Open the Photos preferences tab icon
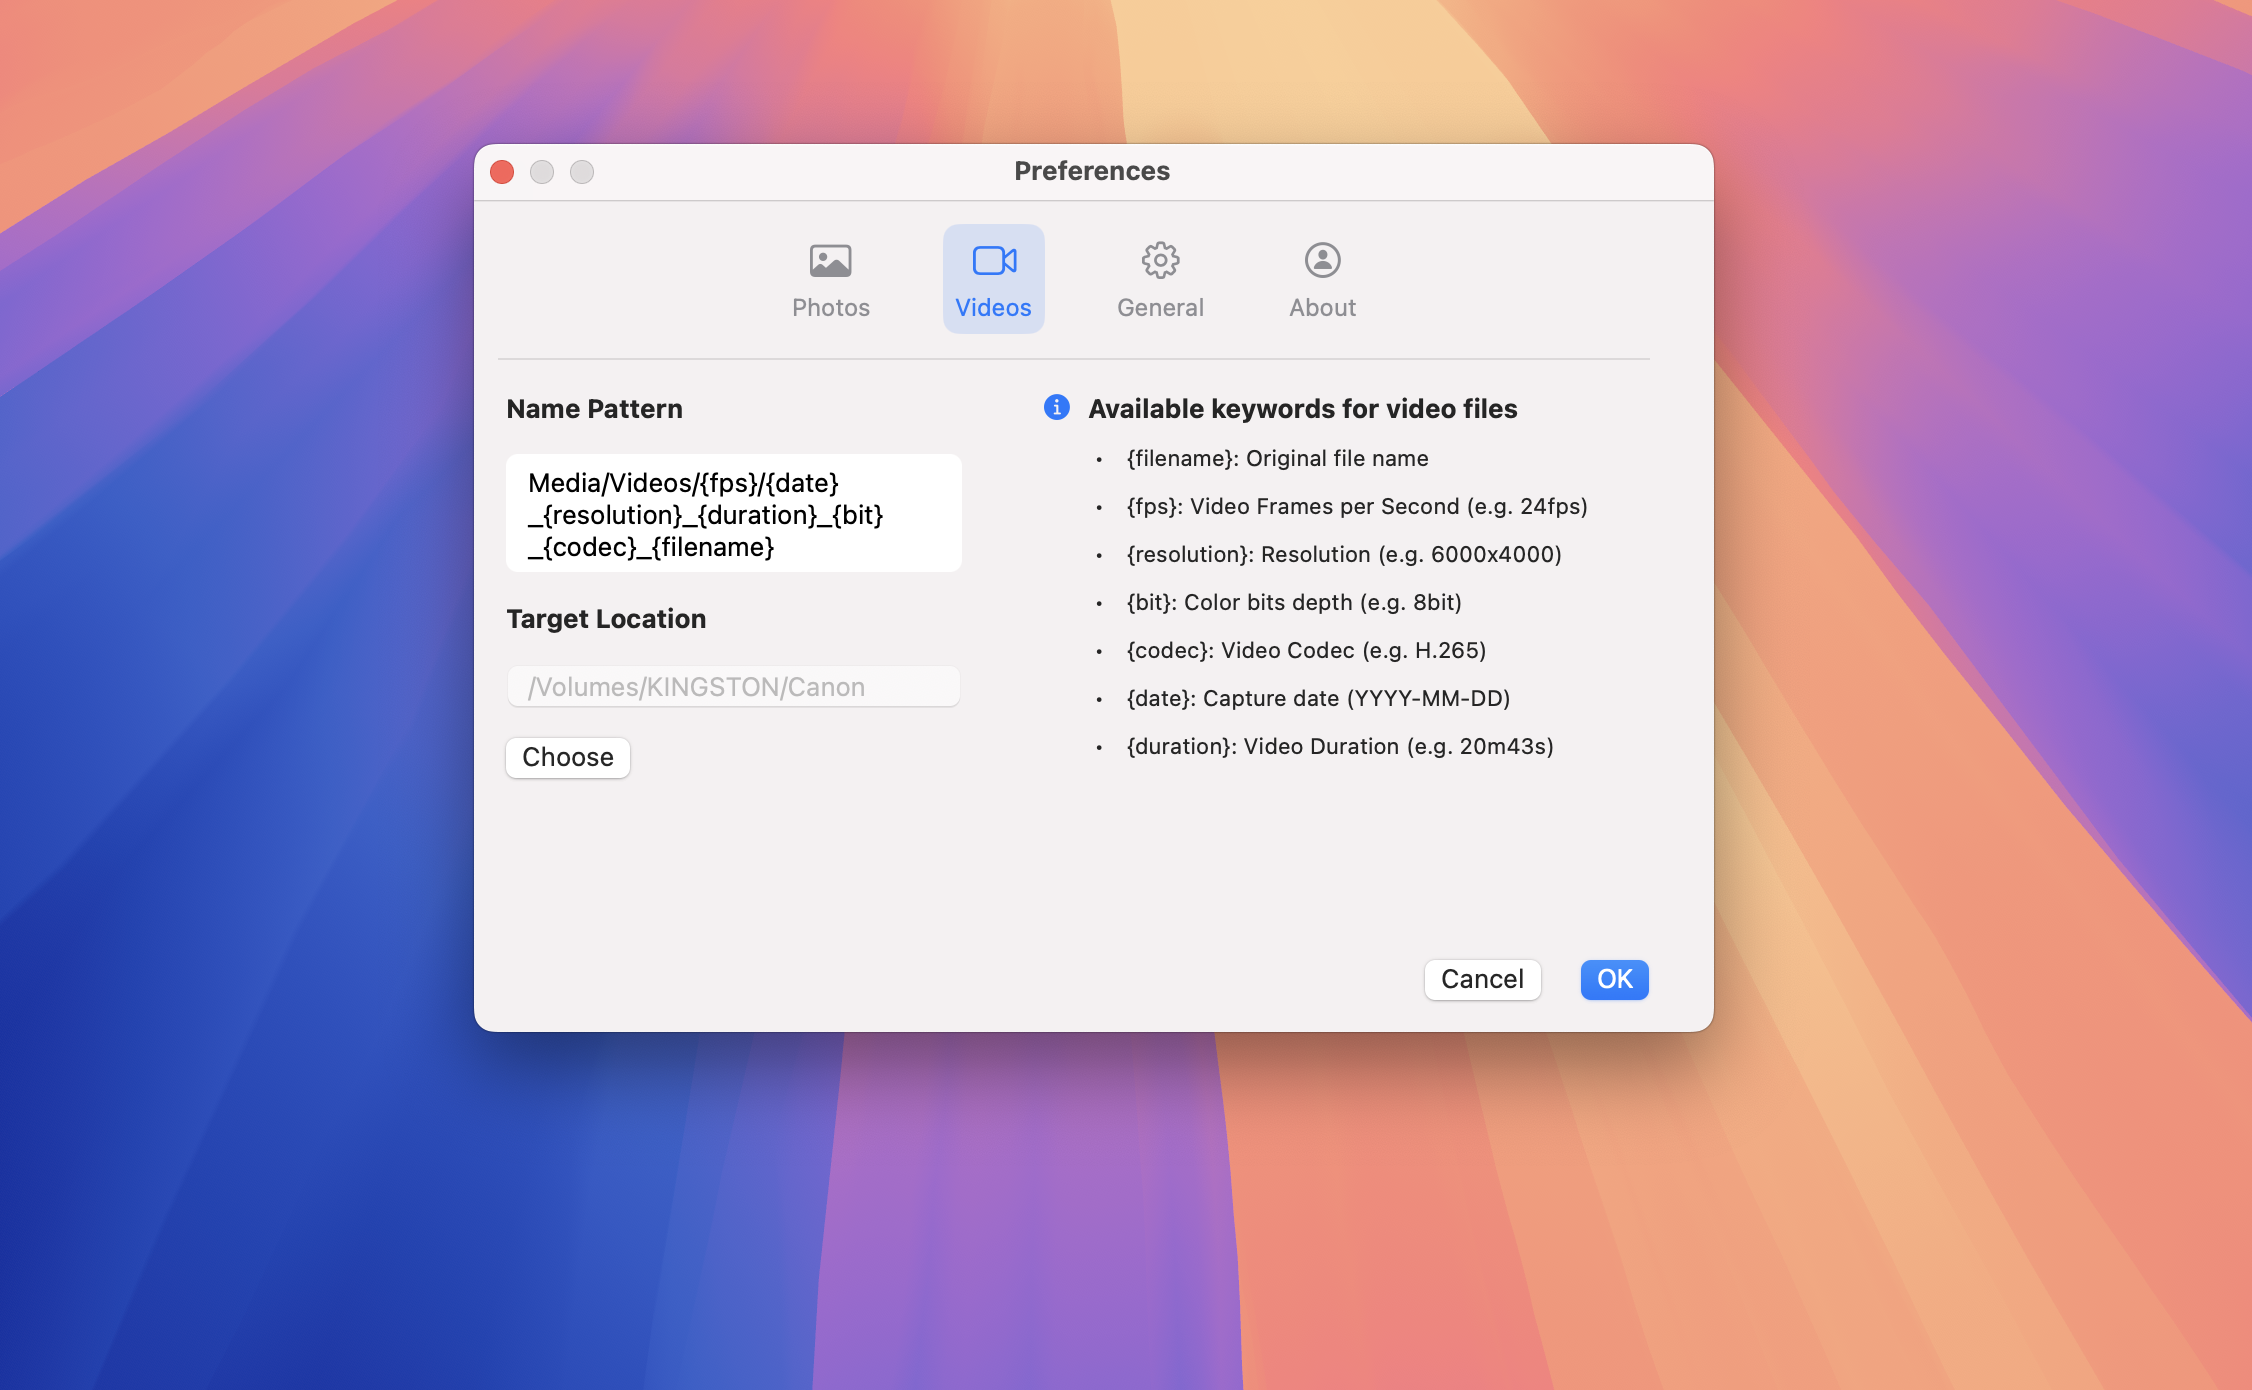2252x1390 pixels. (830, 261)
